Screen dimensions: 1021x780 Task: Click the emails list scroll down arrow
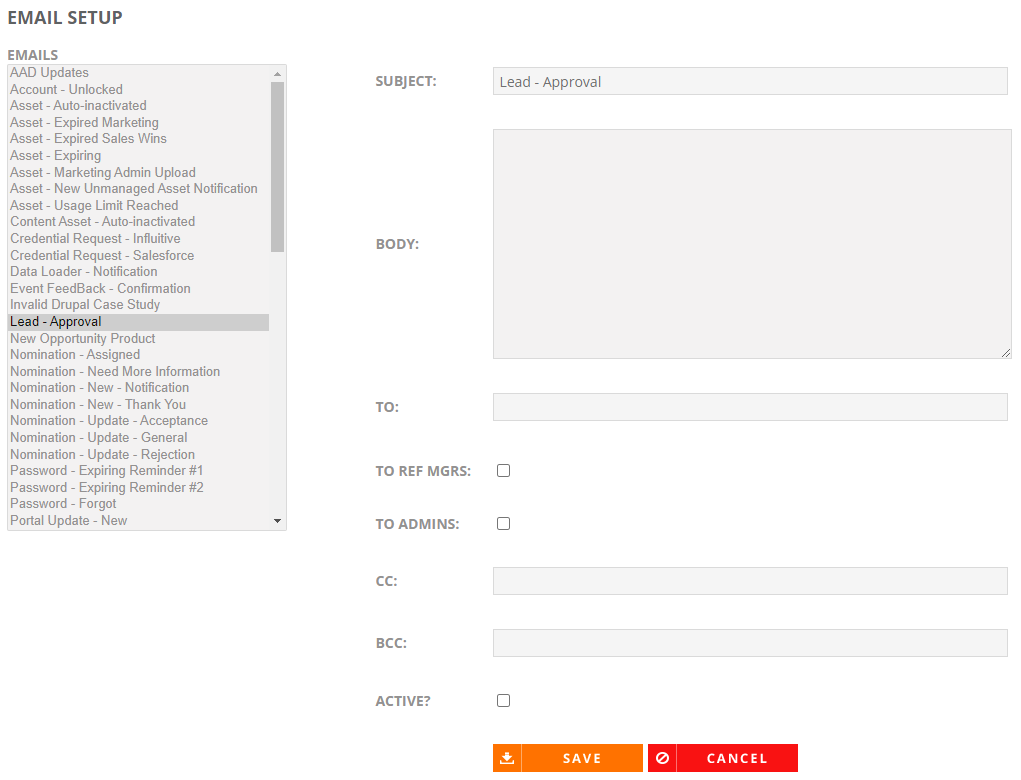click(x=277, y=521)
